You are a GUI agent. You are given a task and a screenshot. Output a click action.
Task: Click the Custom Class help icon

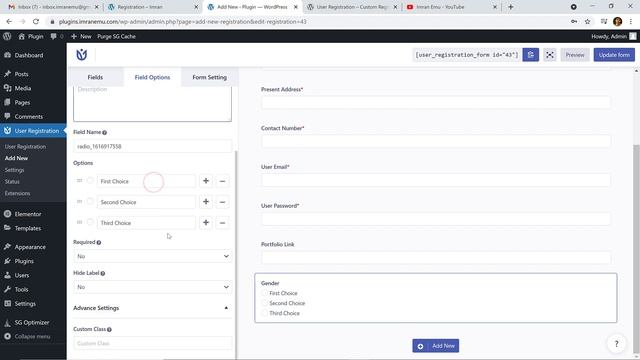[109, 329]
